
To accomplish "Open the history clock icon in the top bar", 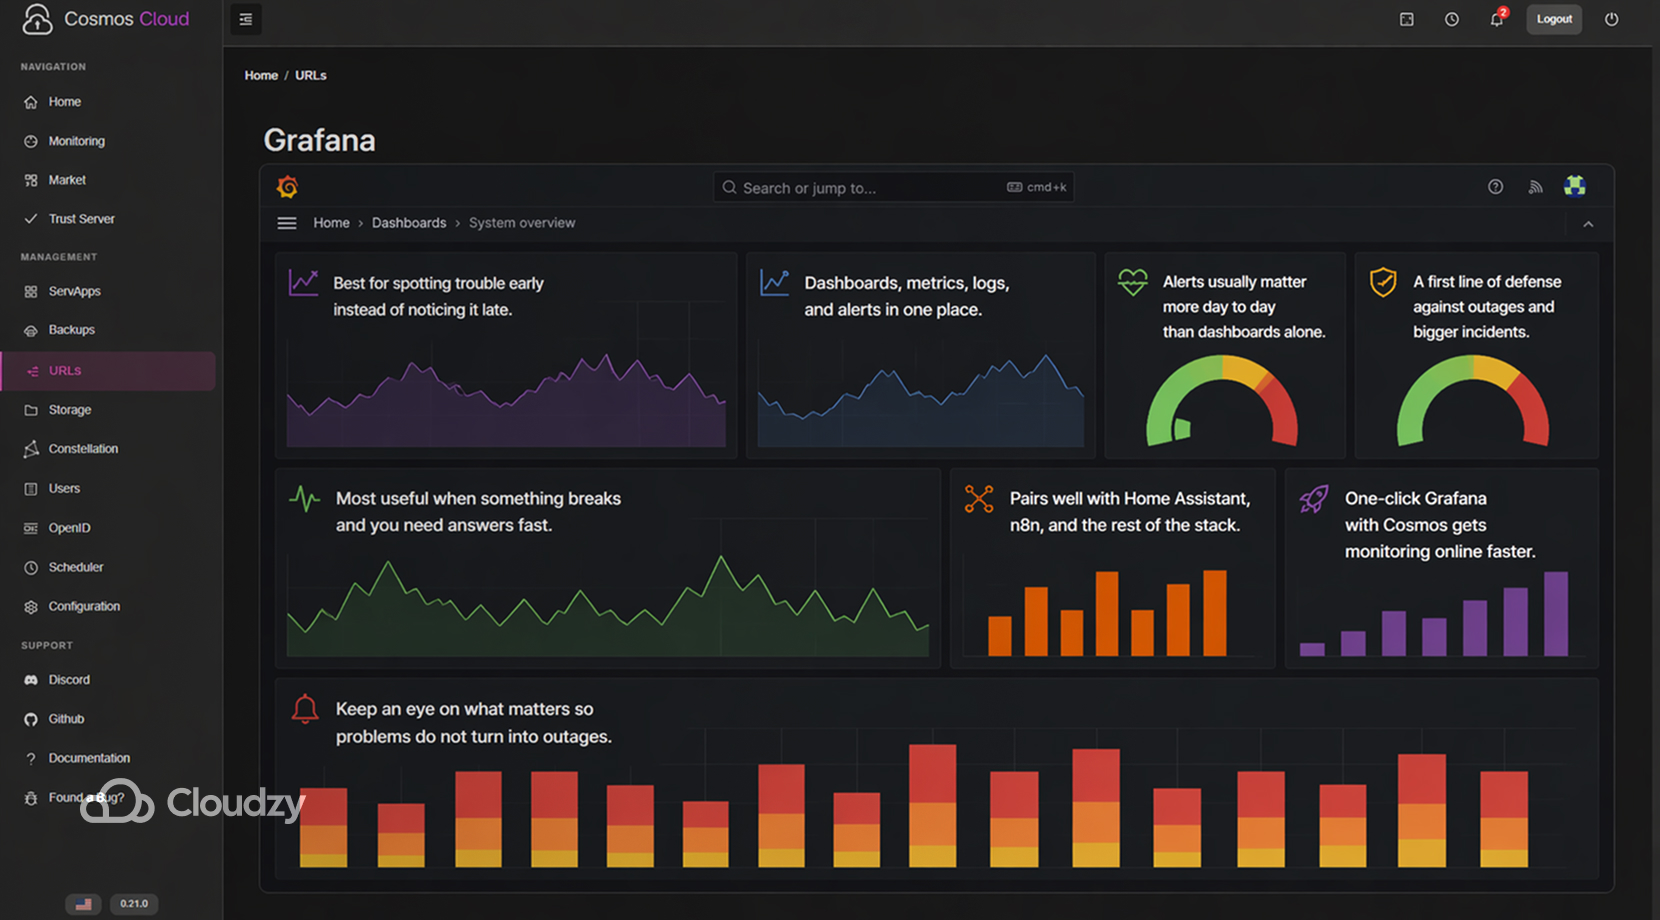I will (x=1451, y=19).
